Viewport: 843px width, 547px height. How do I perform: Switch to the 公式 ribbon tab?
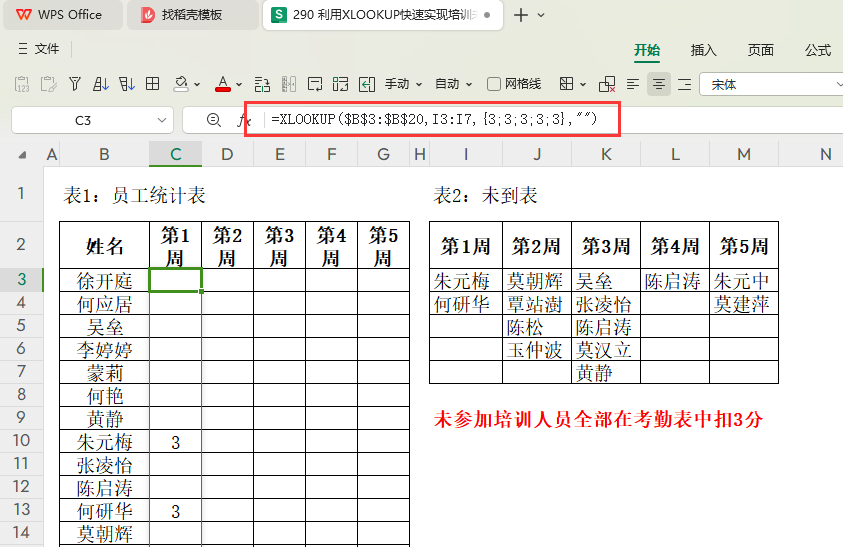818,50
